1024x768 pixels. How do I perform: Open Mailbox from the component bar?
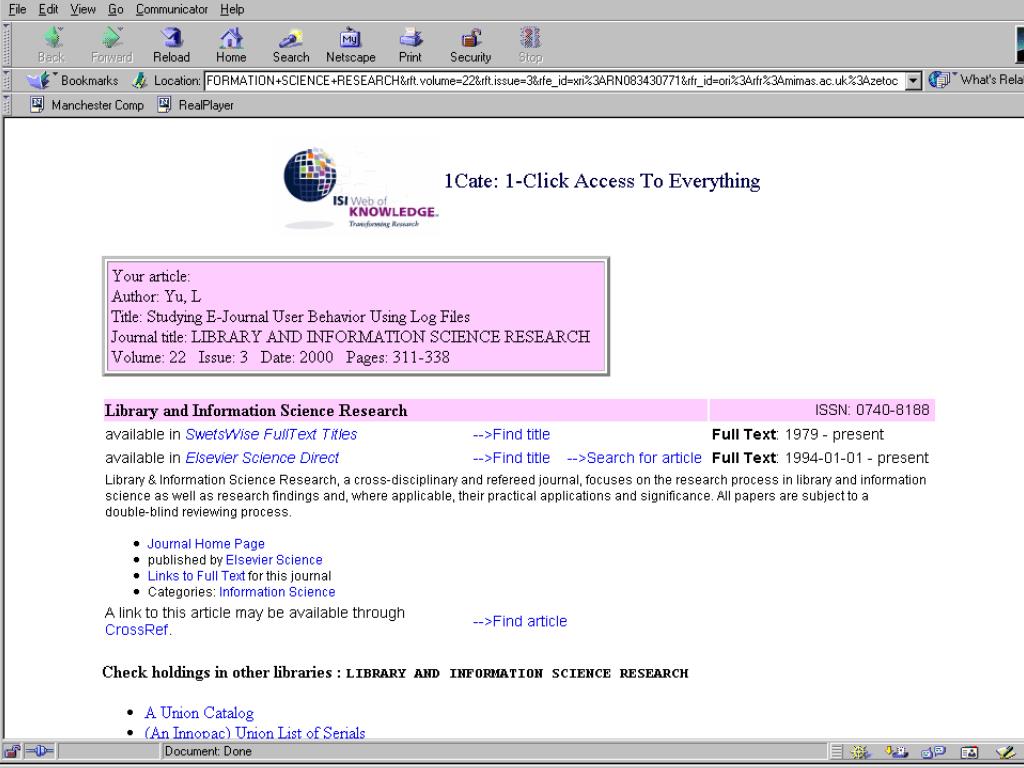[x=897, y=752]
